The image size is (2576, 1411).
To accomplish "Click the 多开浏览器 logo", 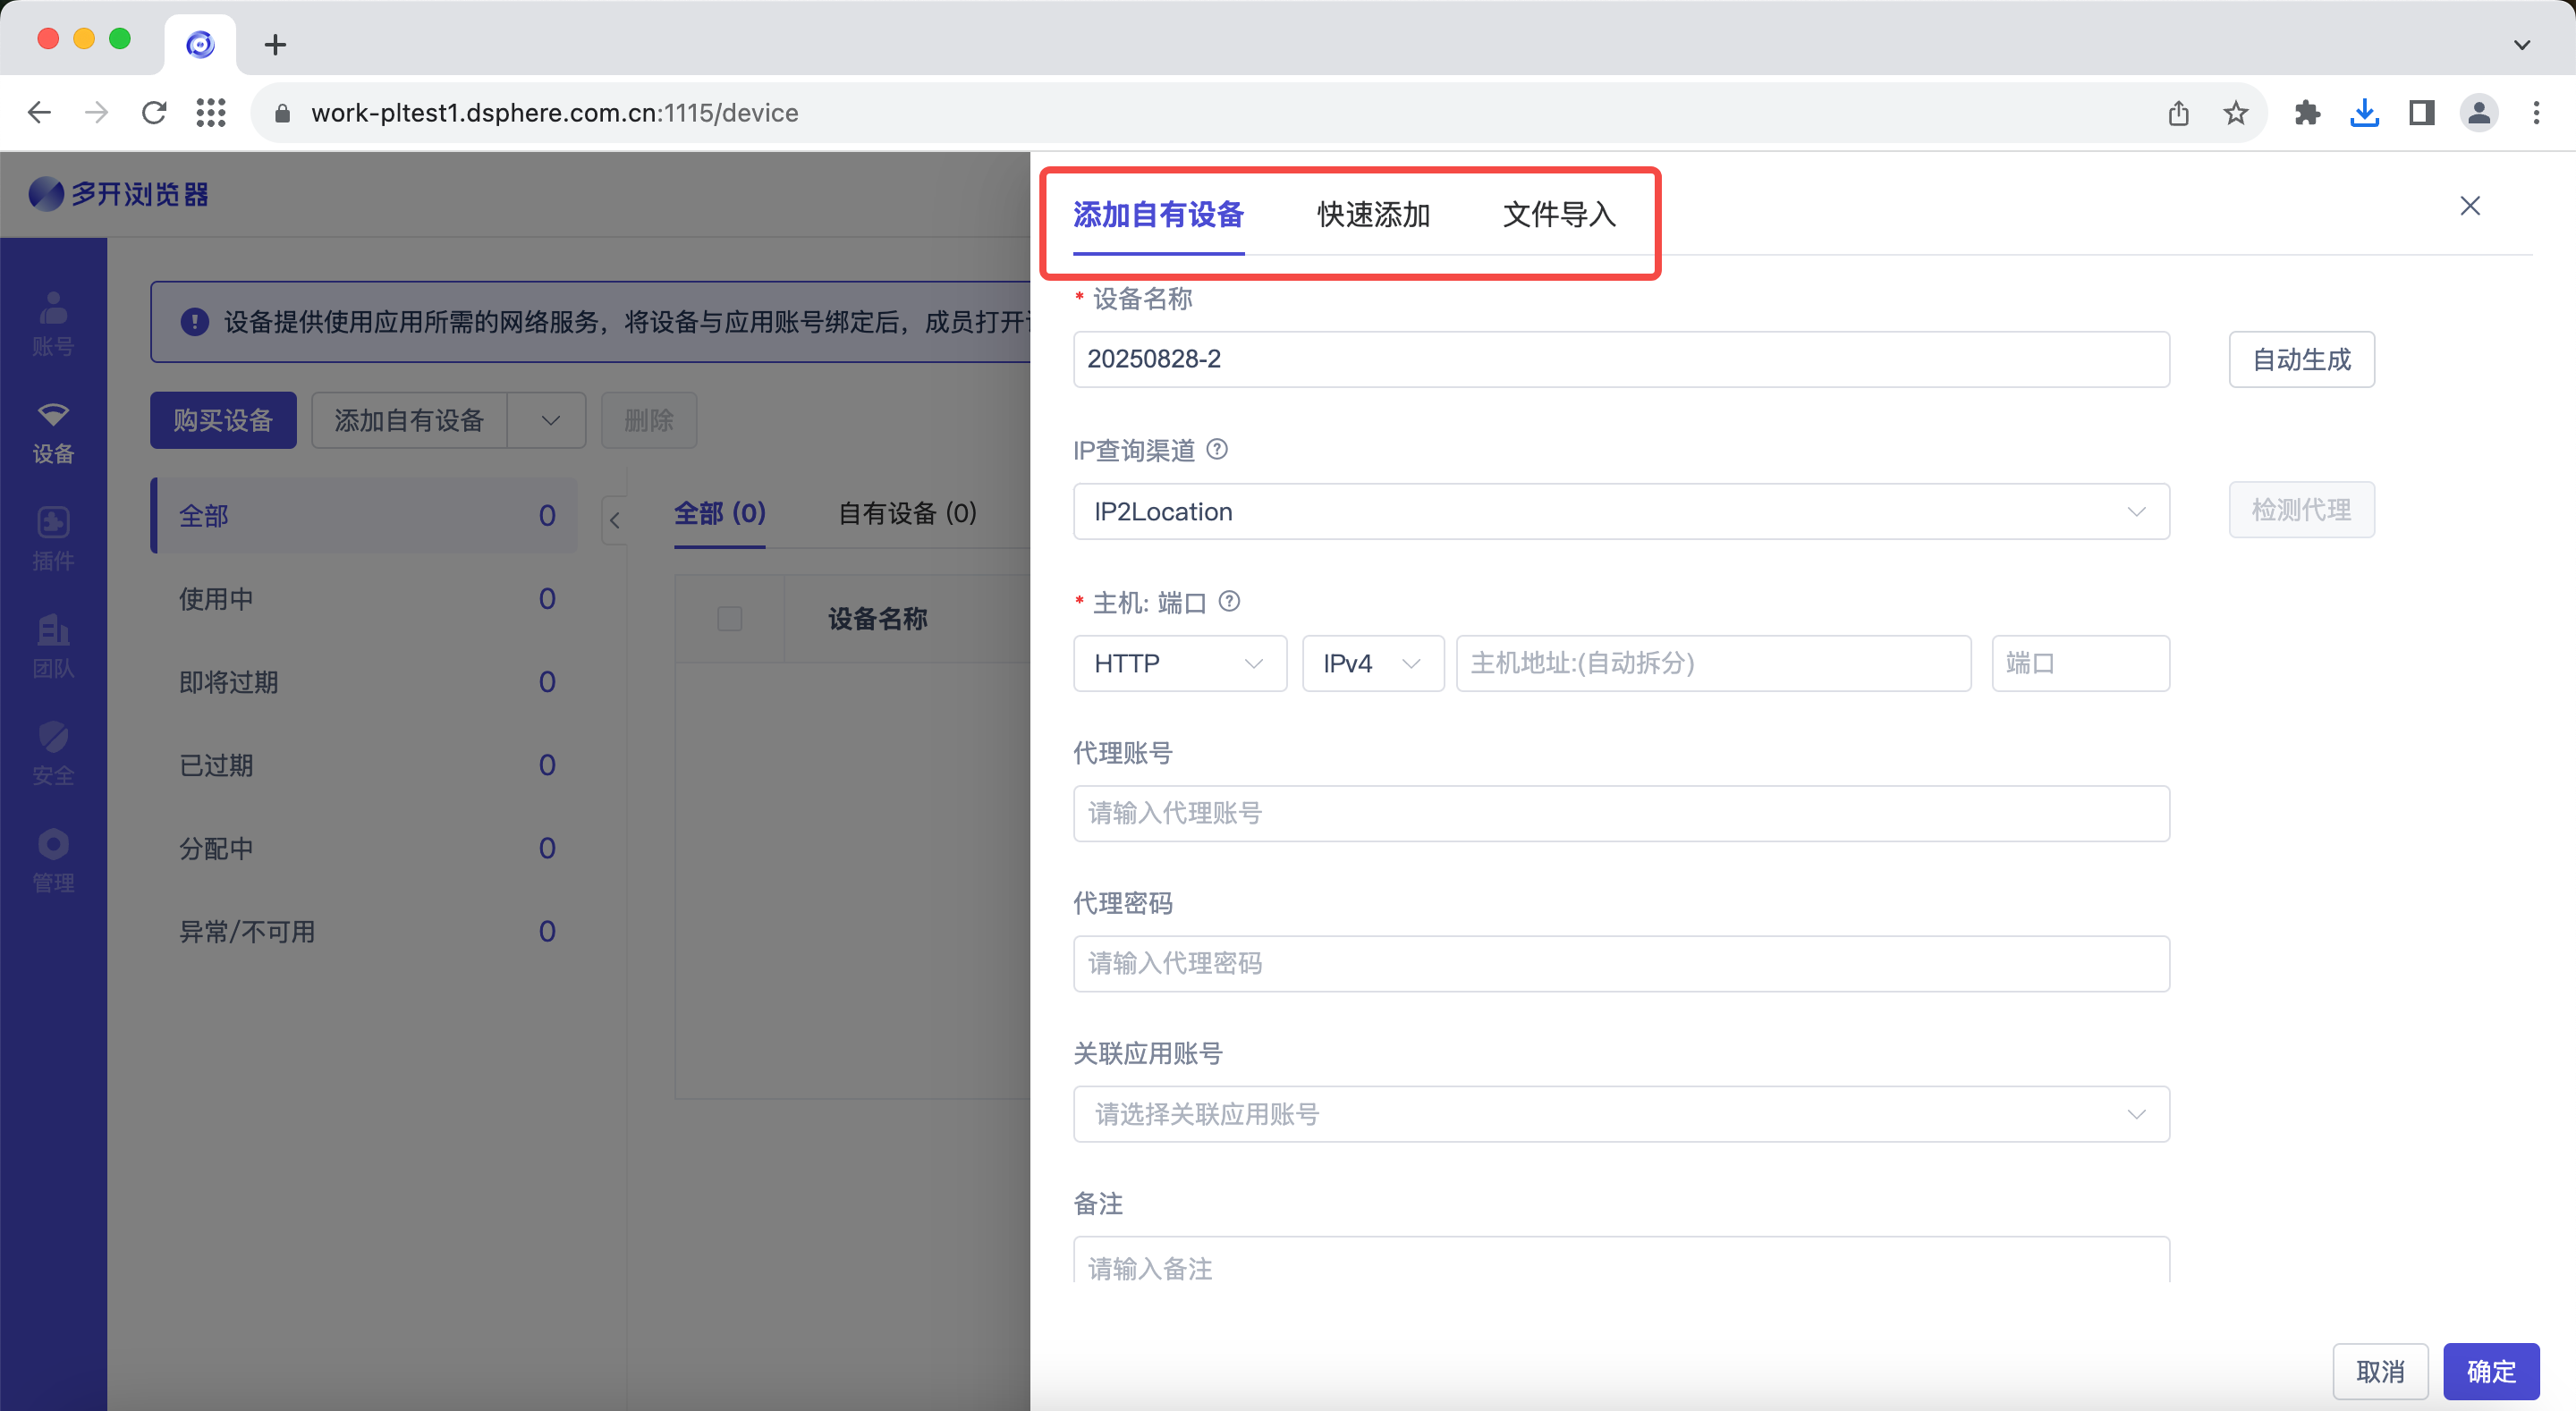I will click(119, 194).
